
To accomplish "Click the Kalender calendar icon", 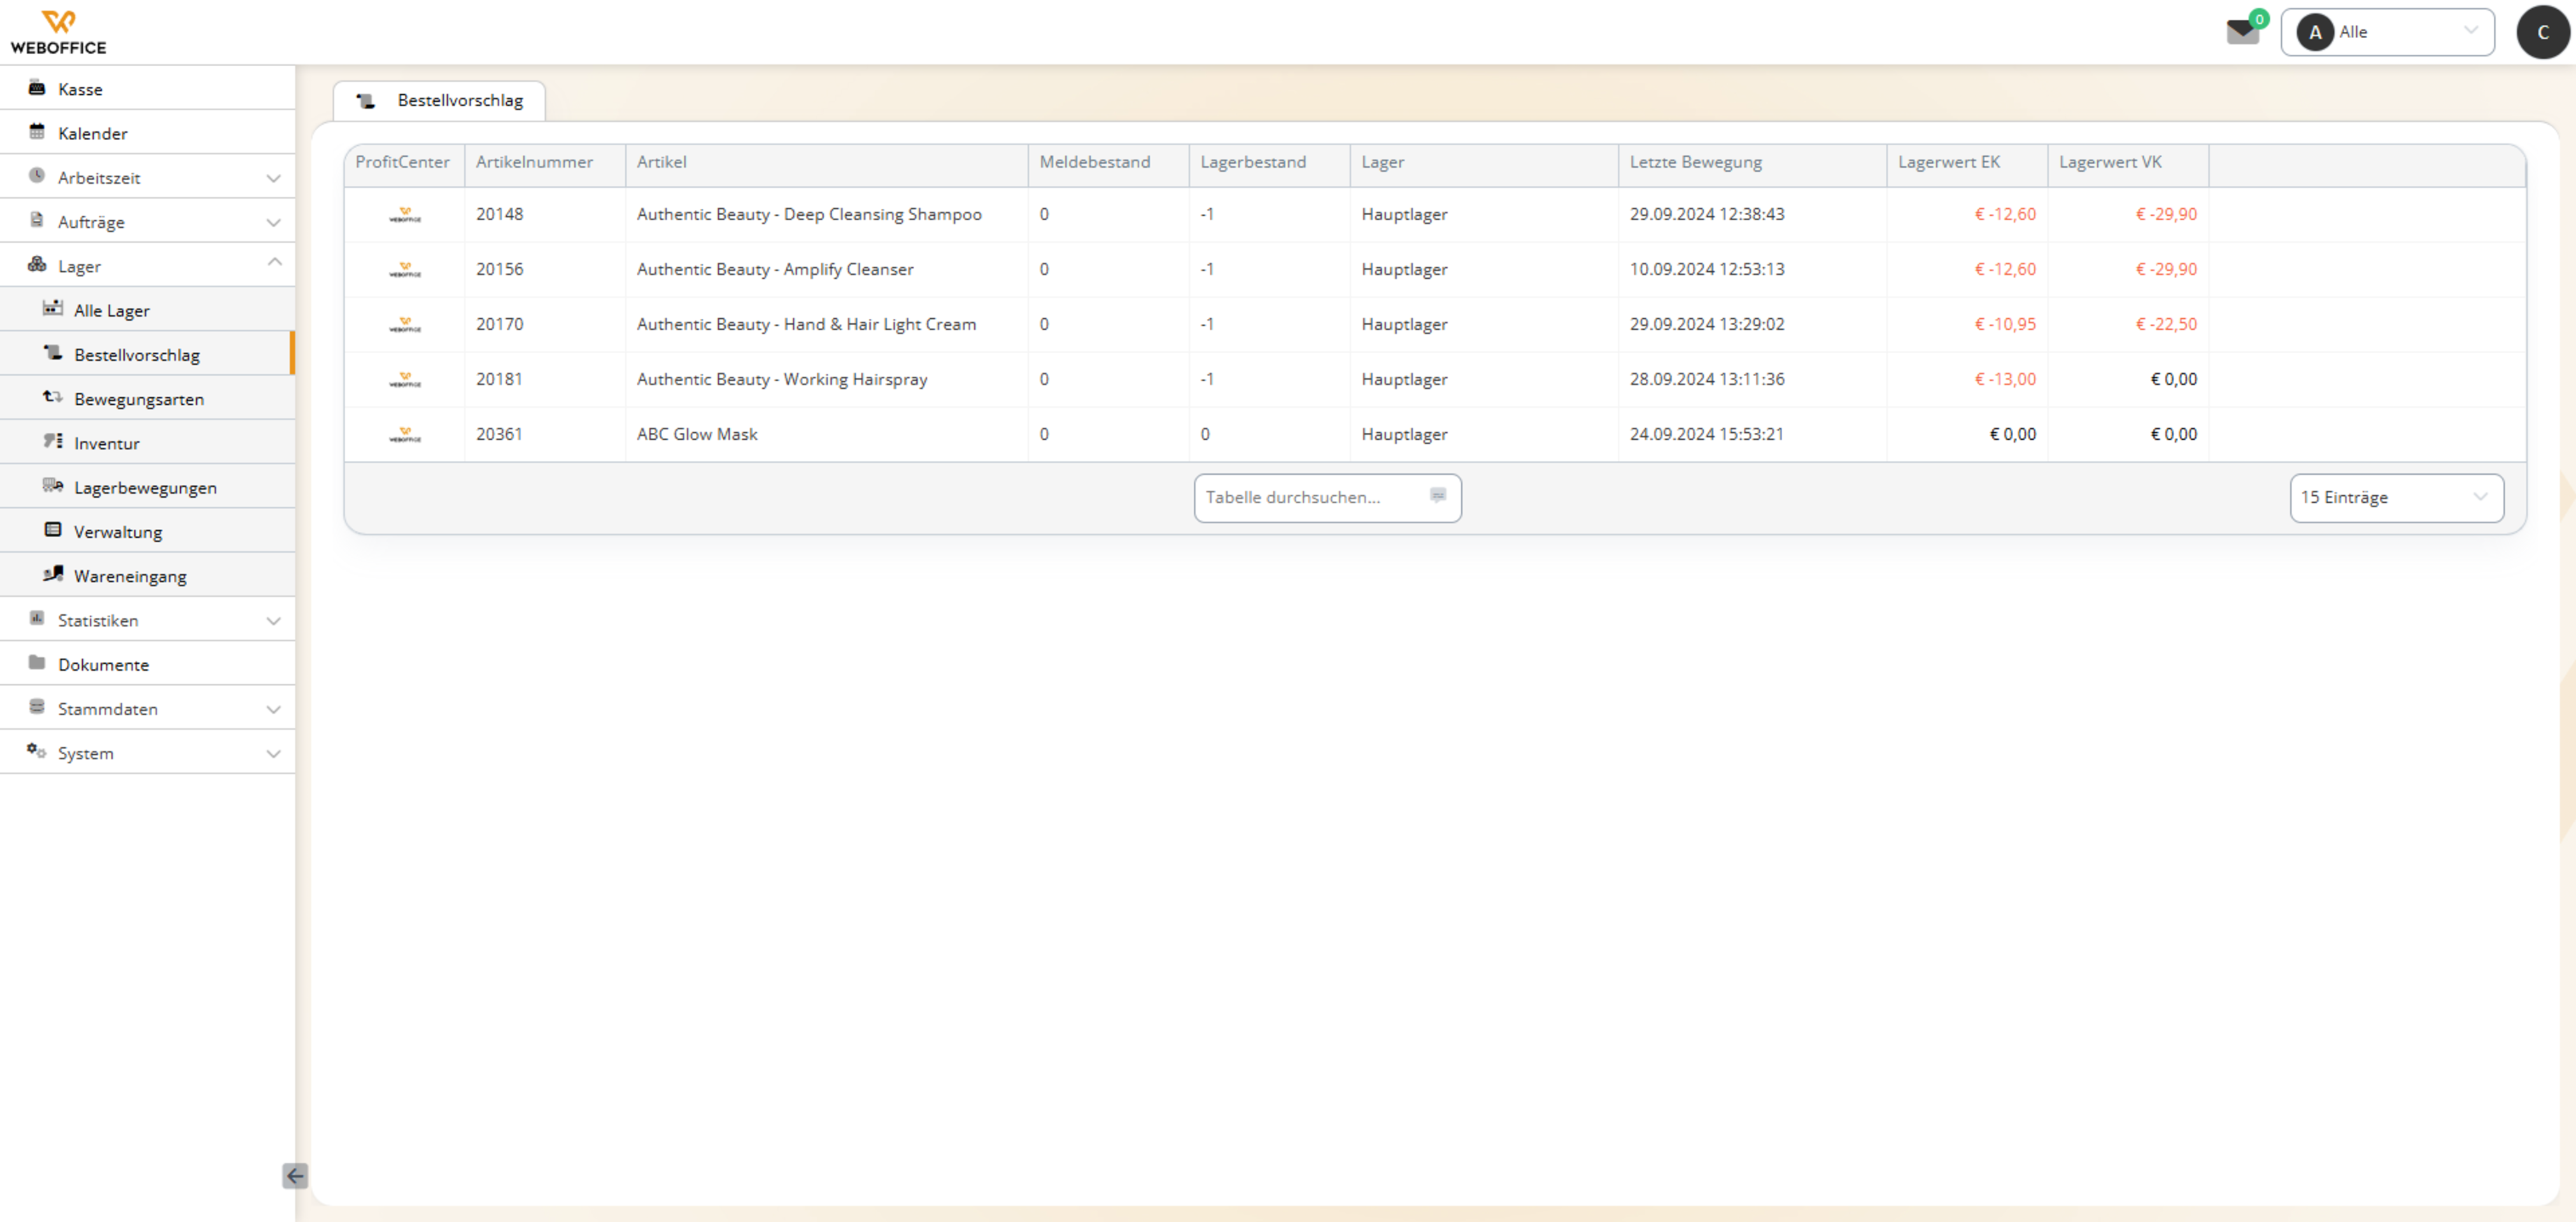I will coord(37,132).
